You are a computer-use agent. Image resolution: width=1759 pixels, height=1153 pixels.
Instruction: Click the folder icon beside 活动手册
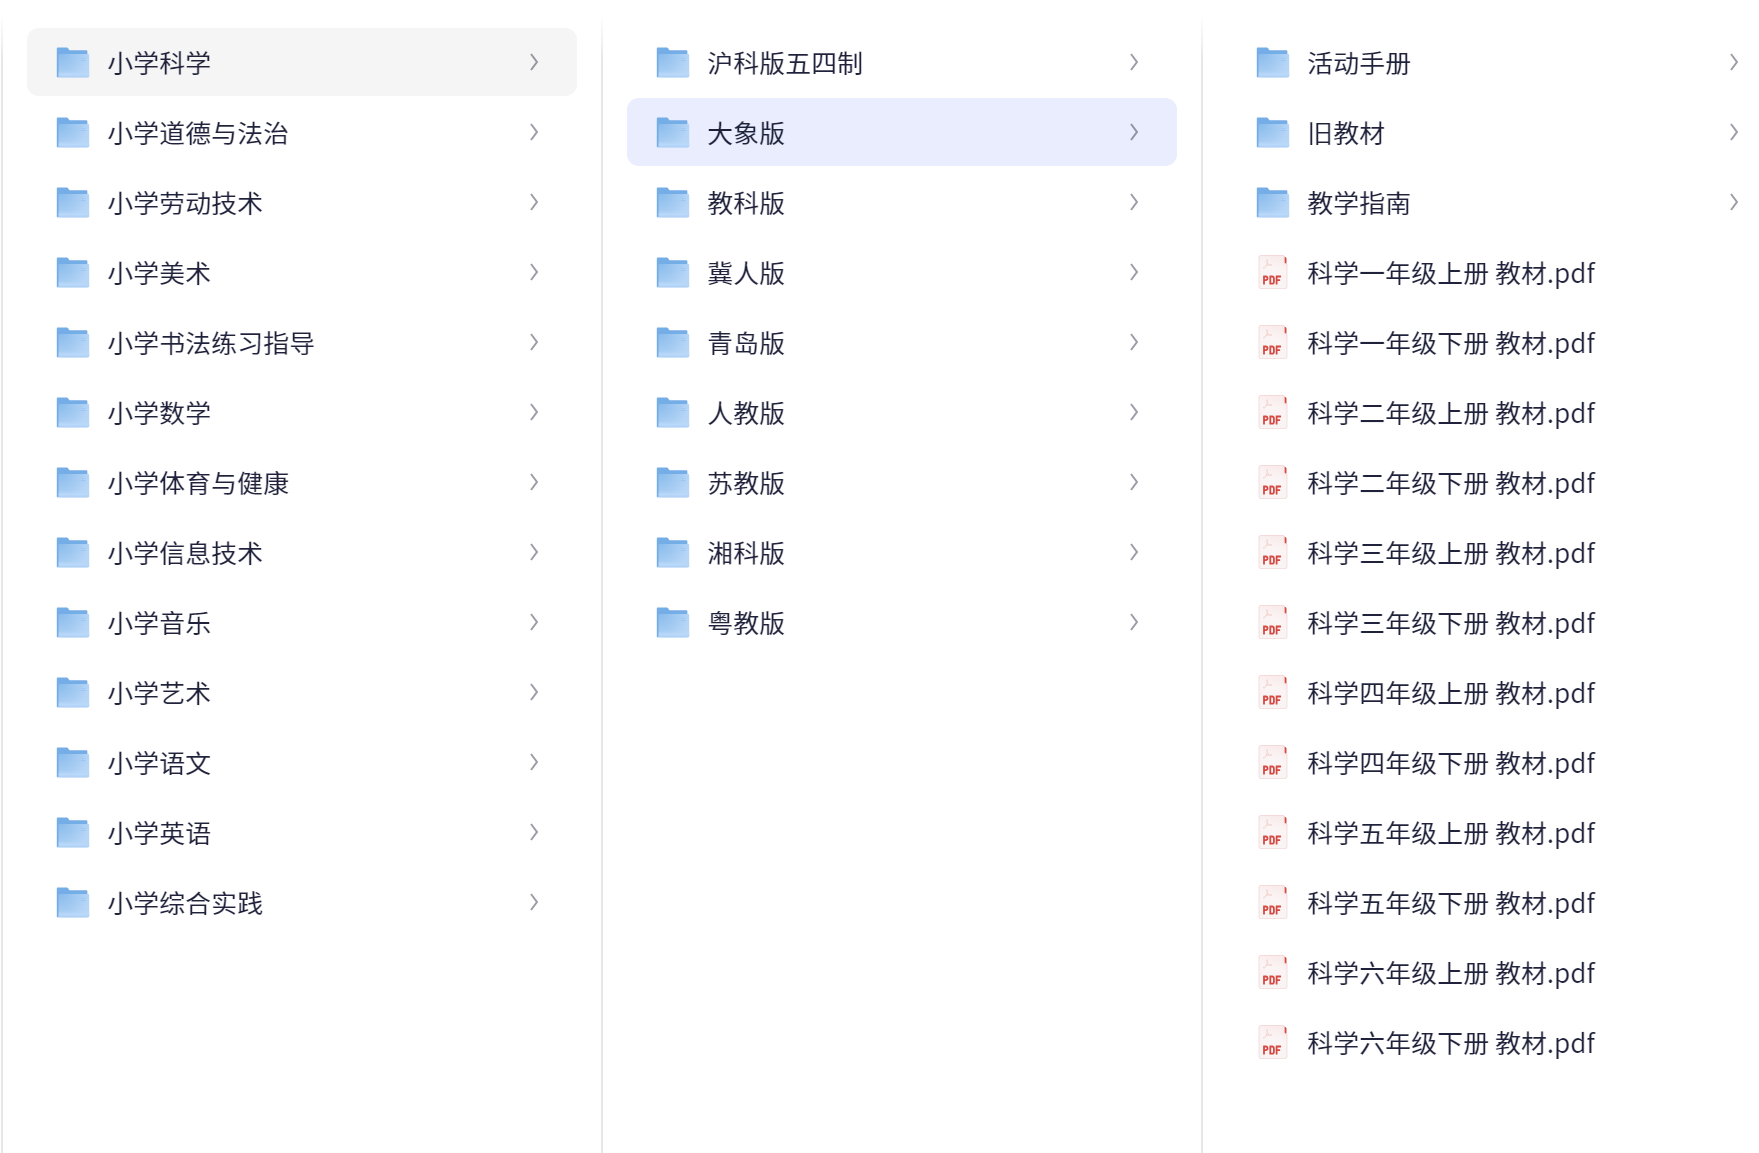pos(1273,62)
